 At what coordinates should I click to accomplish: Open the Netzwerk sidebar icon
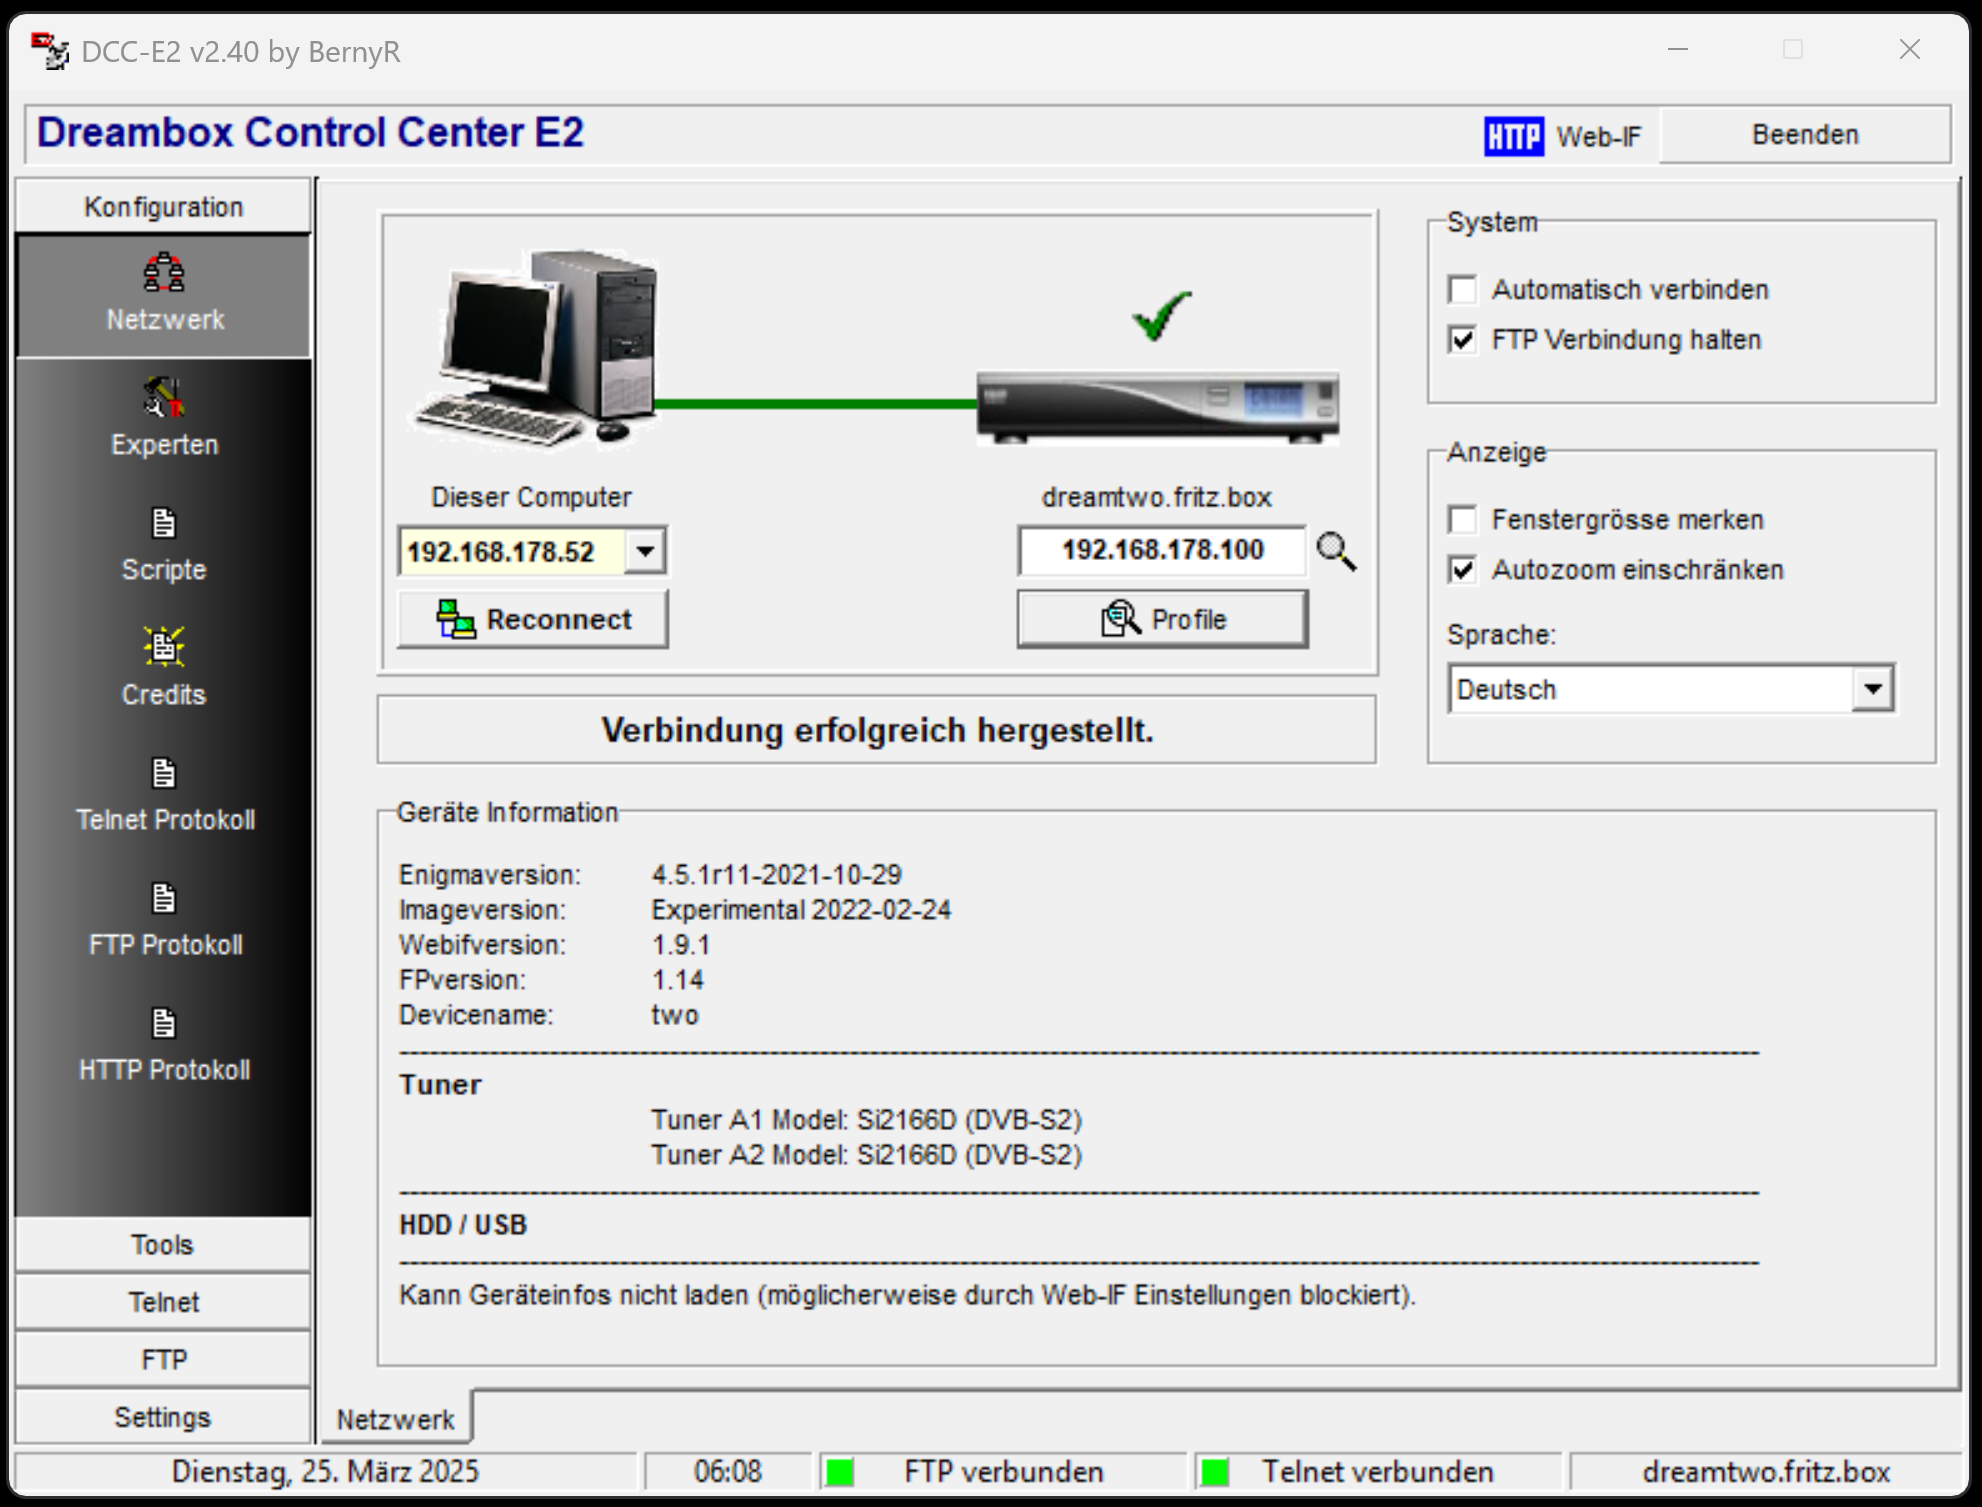point(164,274)
